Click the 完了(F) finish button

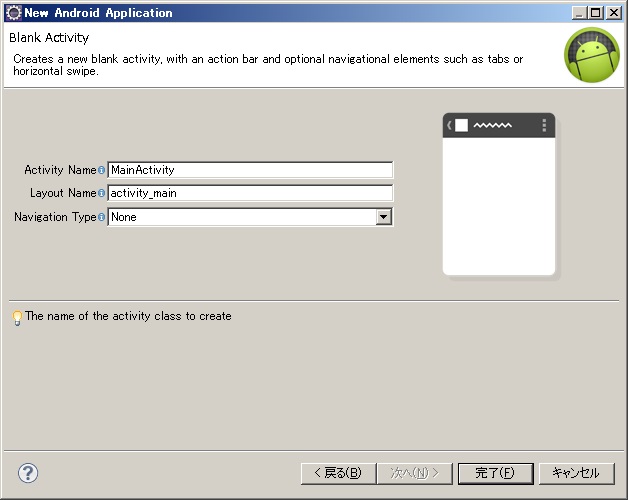495,474
